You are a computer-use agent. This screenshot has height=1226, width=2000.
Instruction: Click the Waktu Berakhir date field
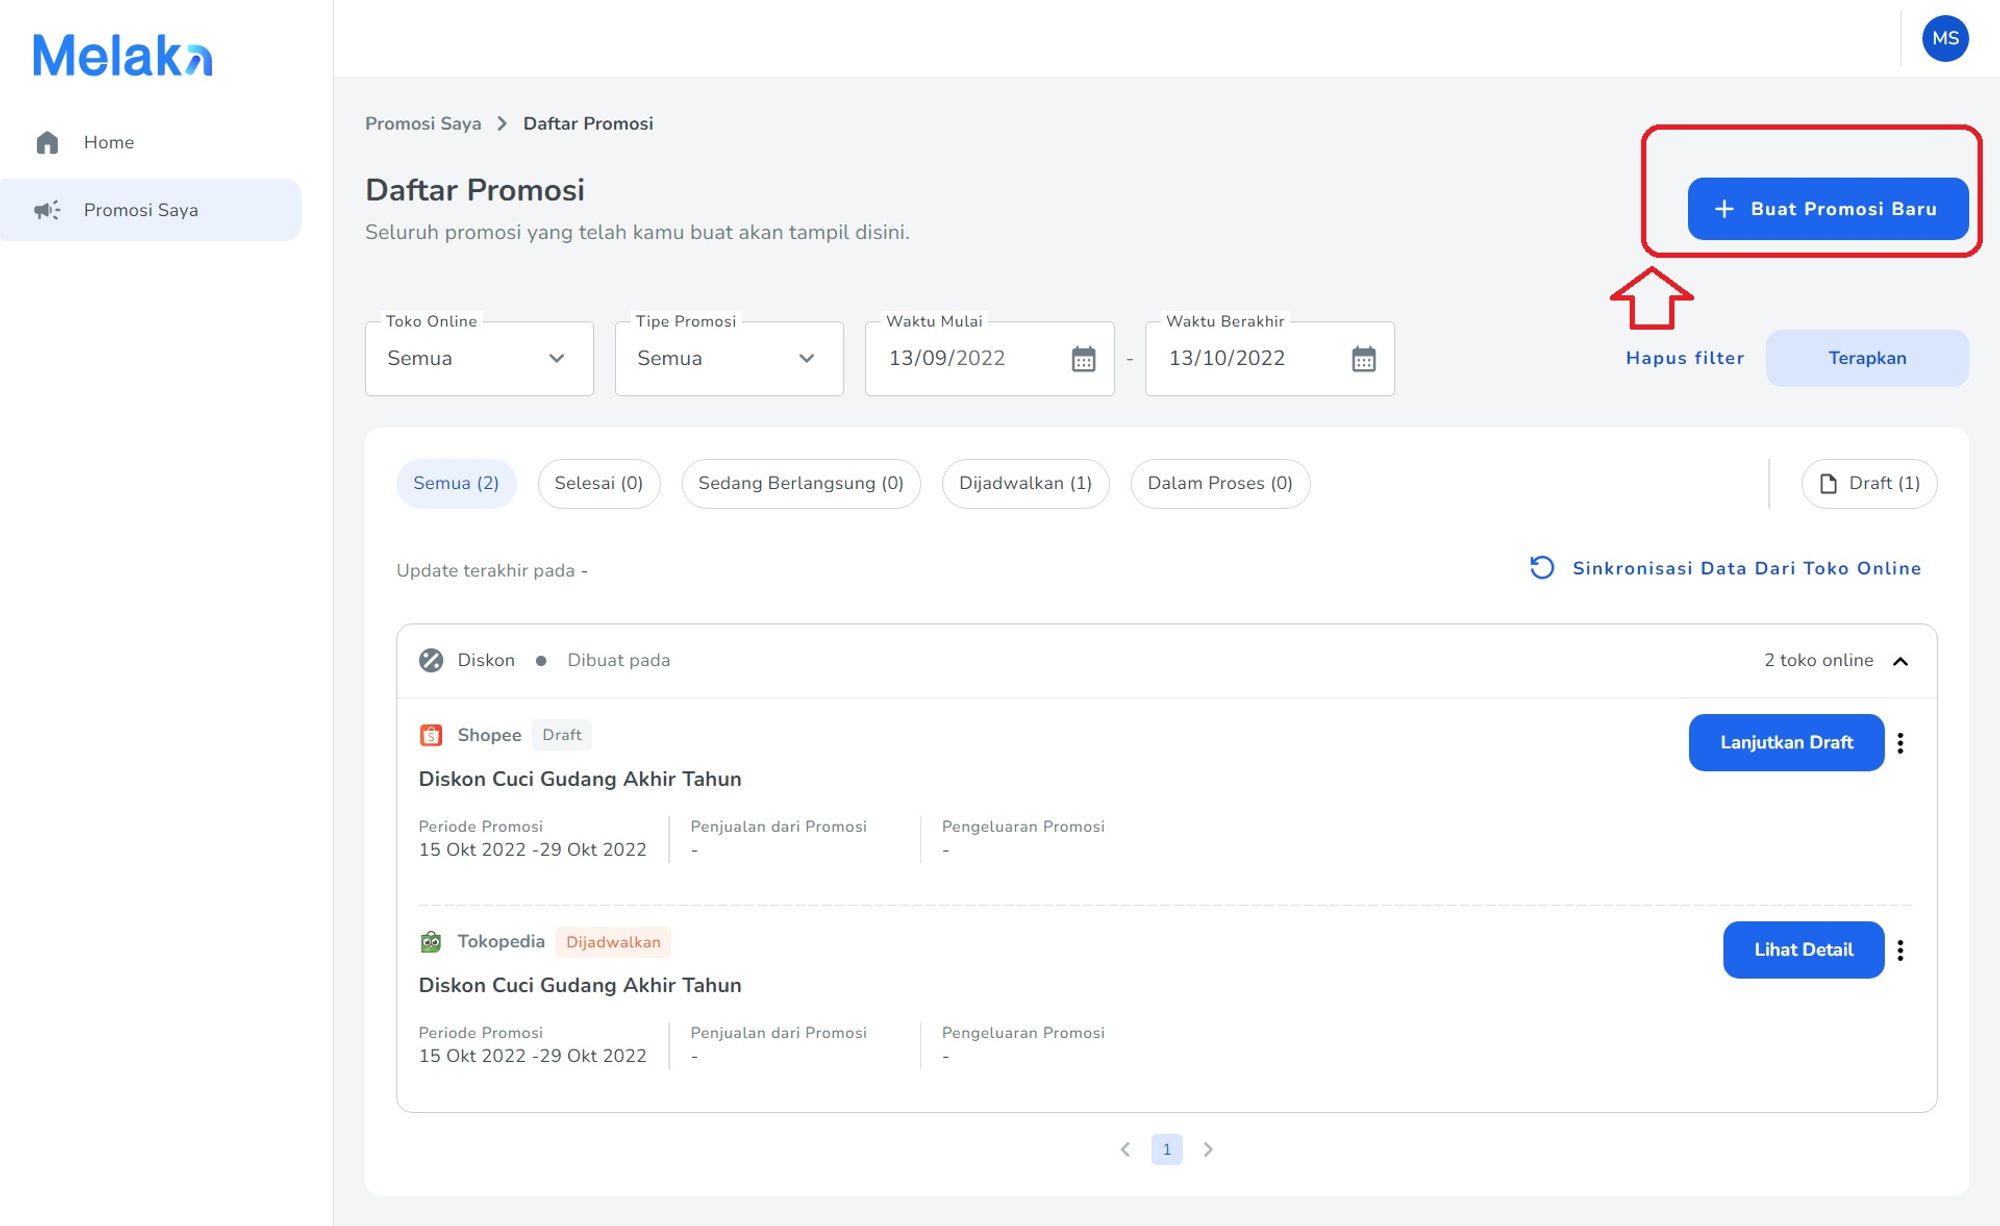tap(1270, 358)
